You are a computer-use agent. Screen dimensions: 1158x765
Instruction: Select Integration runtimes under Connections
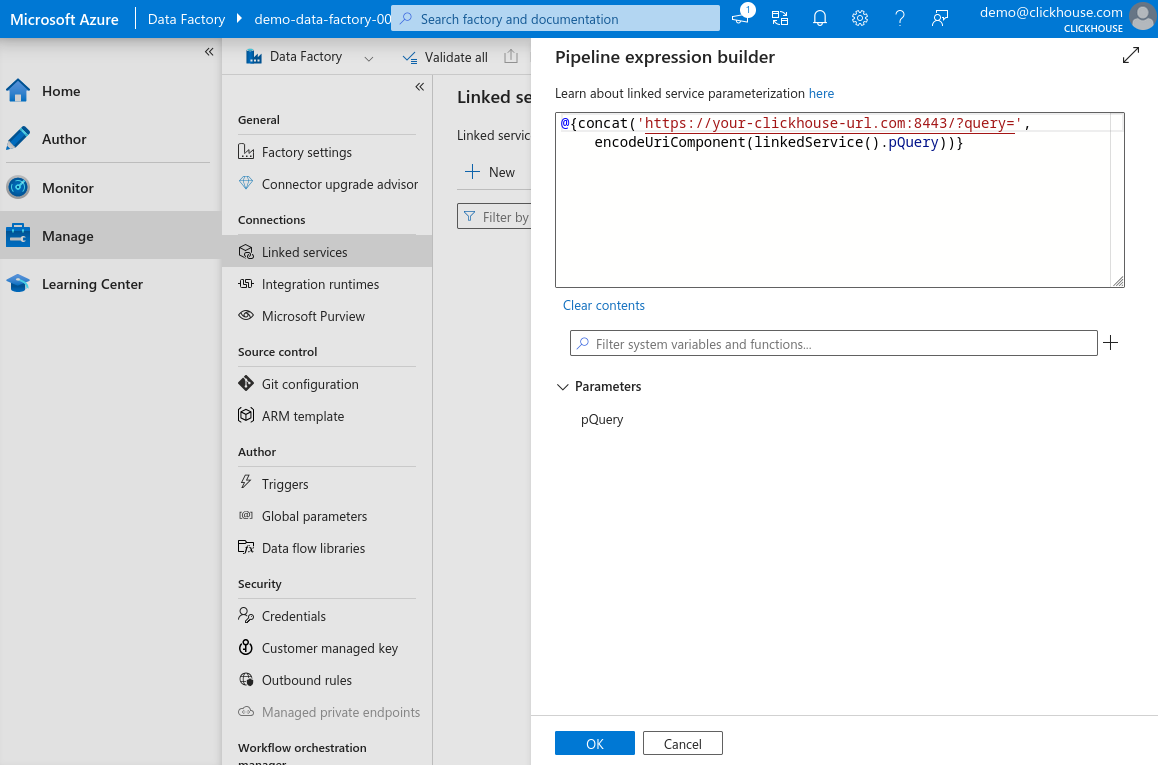pyautogui.click(x=320, y=284)
